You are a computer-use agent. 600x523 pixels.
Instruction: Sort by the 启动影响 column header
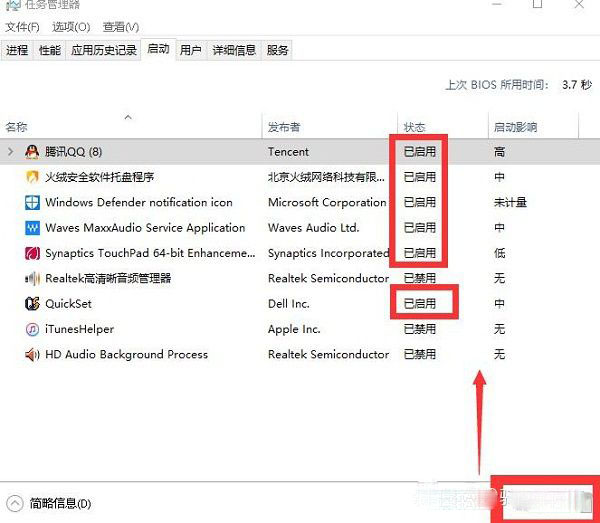click(x=515, y=127)
